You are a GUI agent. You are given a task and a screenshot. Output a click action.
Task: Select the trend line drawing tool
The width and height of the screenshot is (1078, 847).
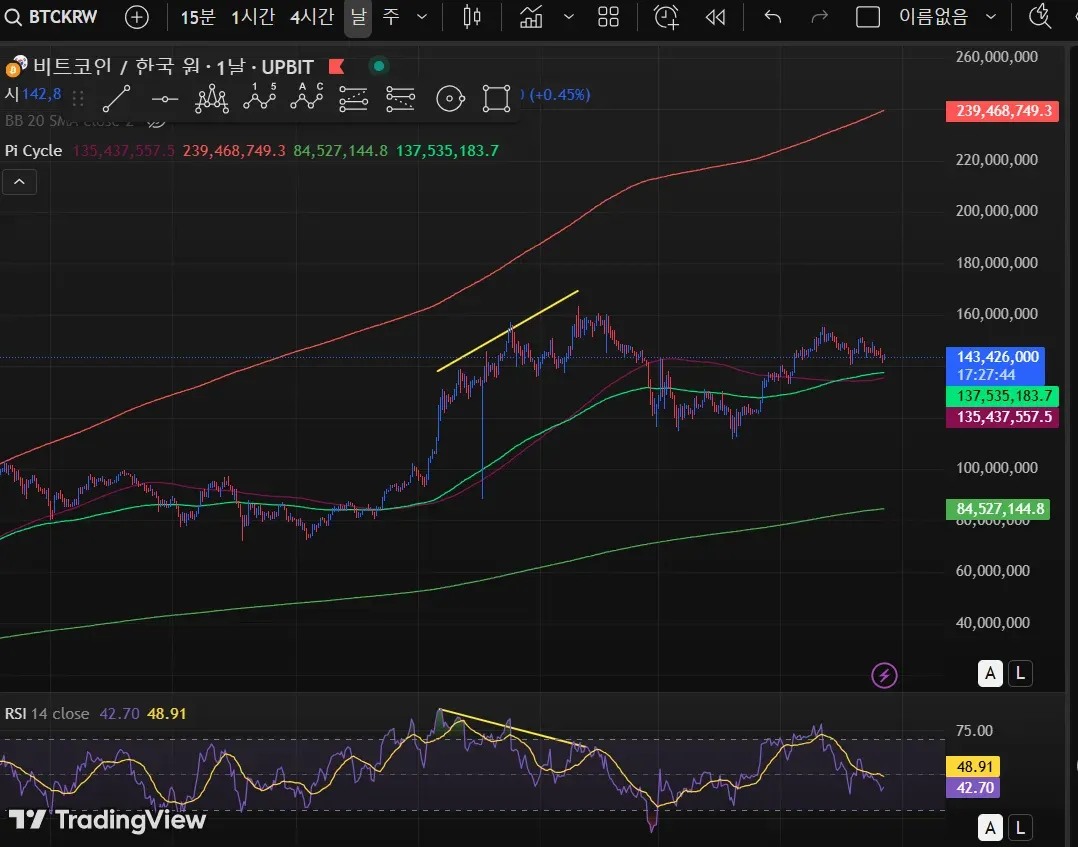[116, 99]
